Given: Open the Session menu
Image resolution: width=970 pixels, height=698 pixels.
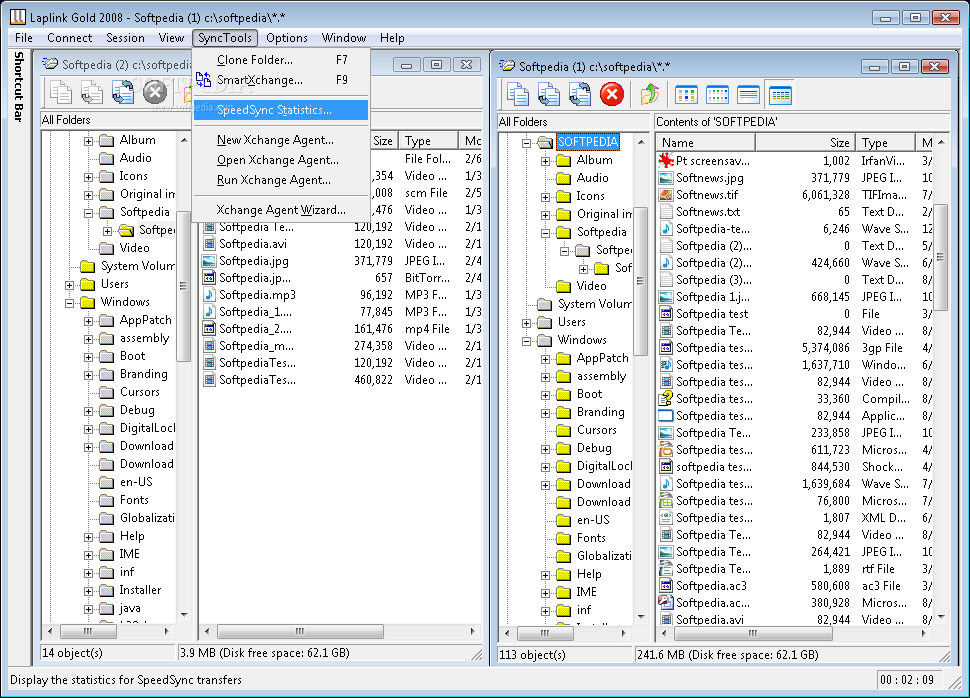Looking at the screenshot, I should click(125, 38).
